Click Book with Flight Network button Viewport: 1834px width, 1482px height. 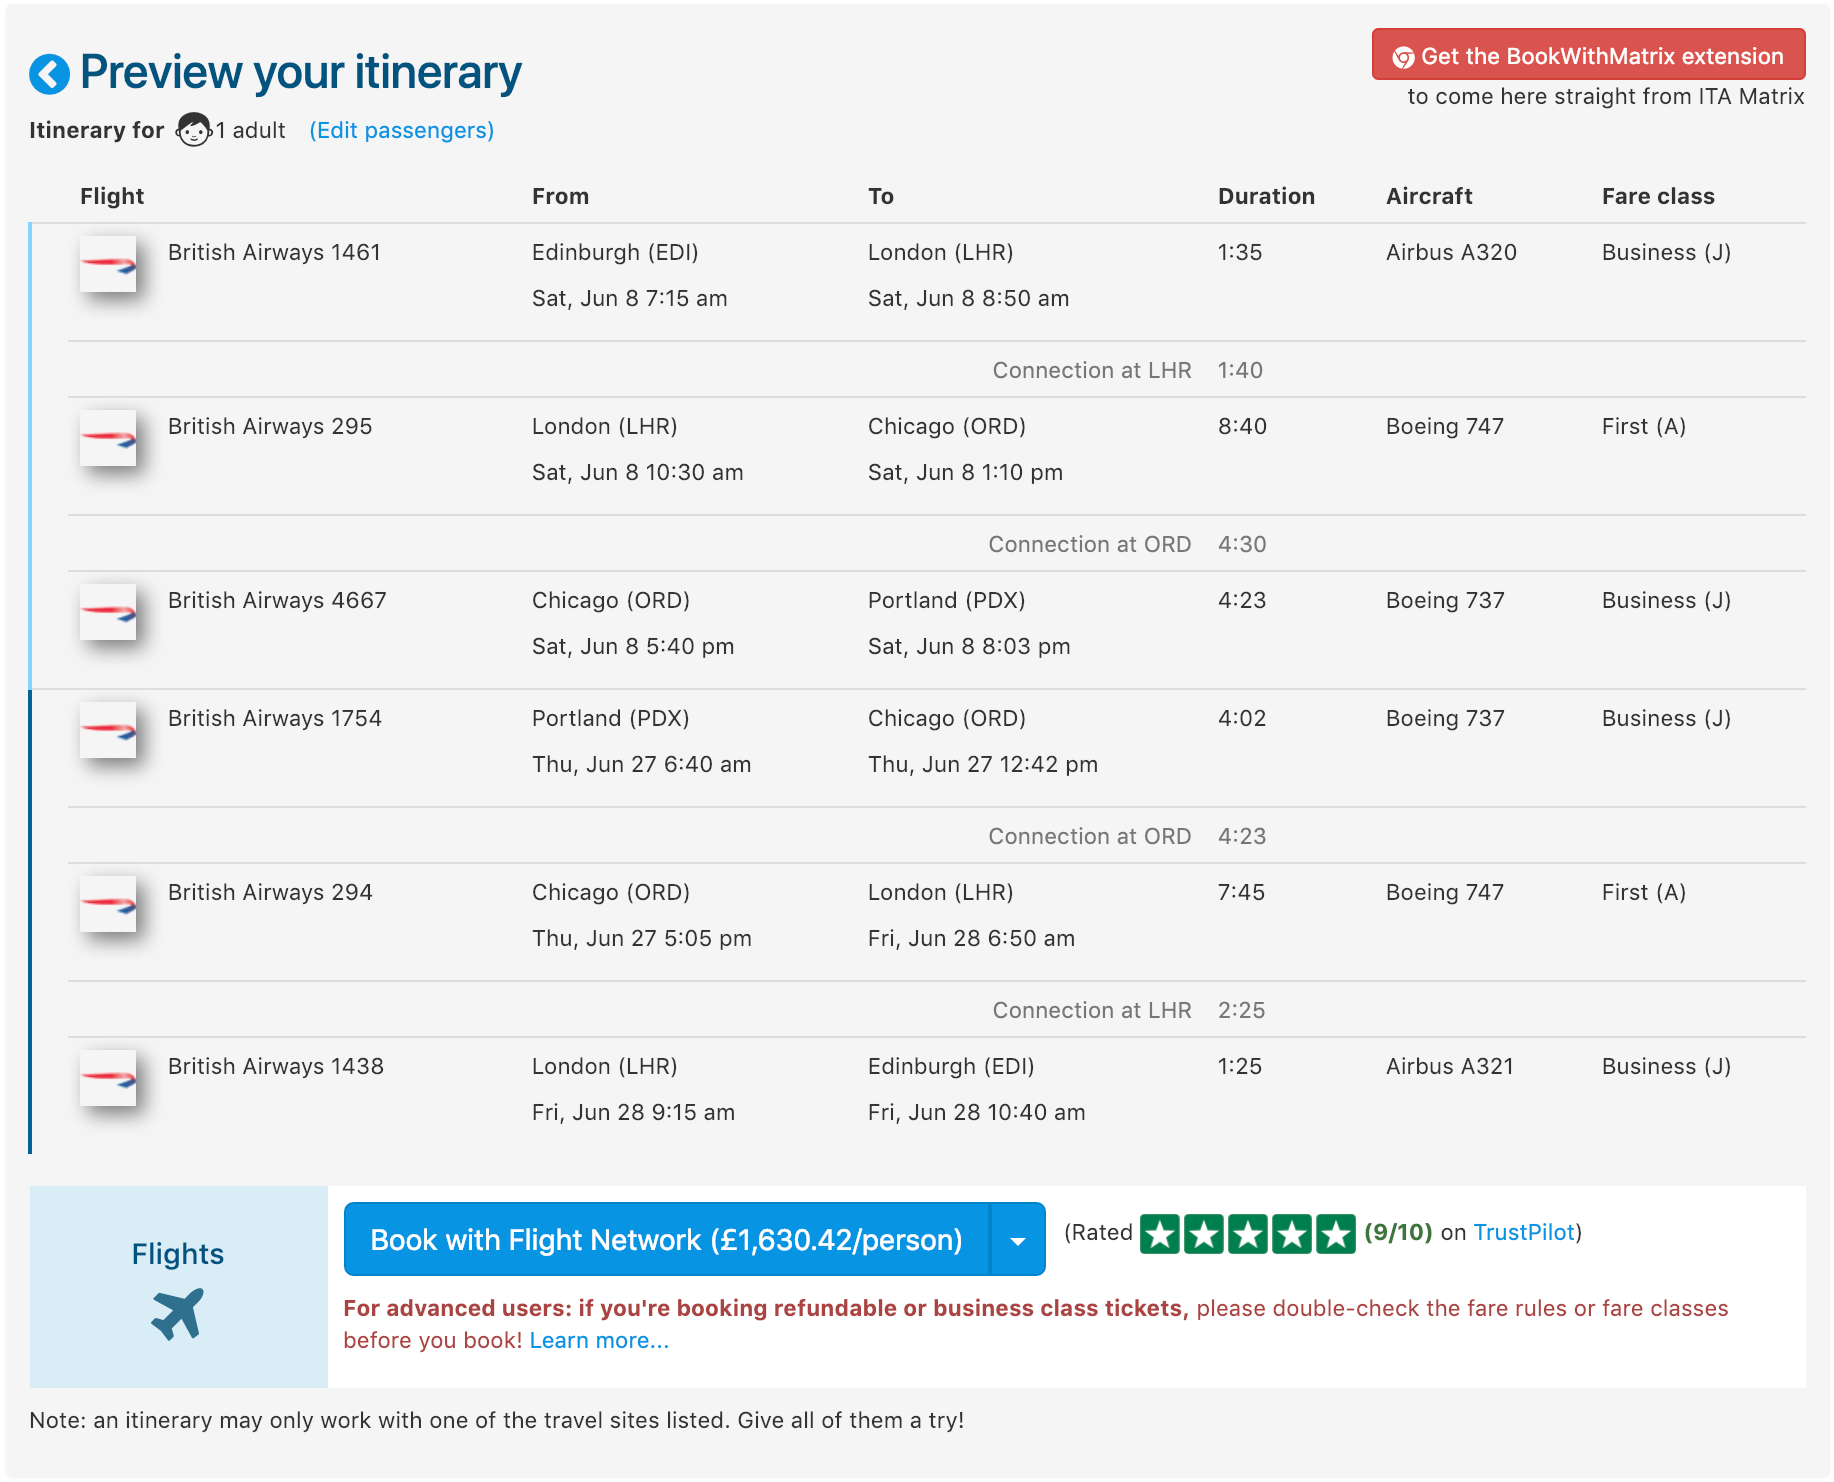pos(667,1240)
